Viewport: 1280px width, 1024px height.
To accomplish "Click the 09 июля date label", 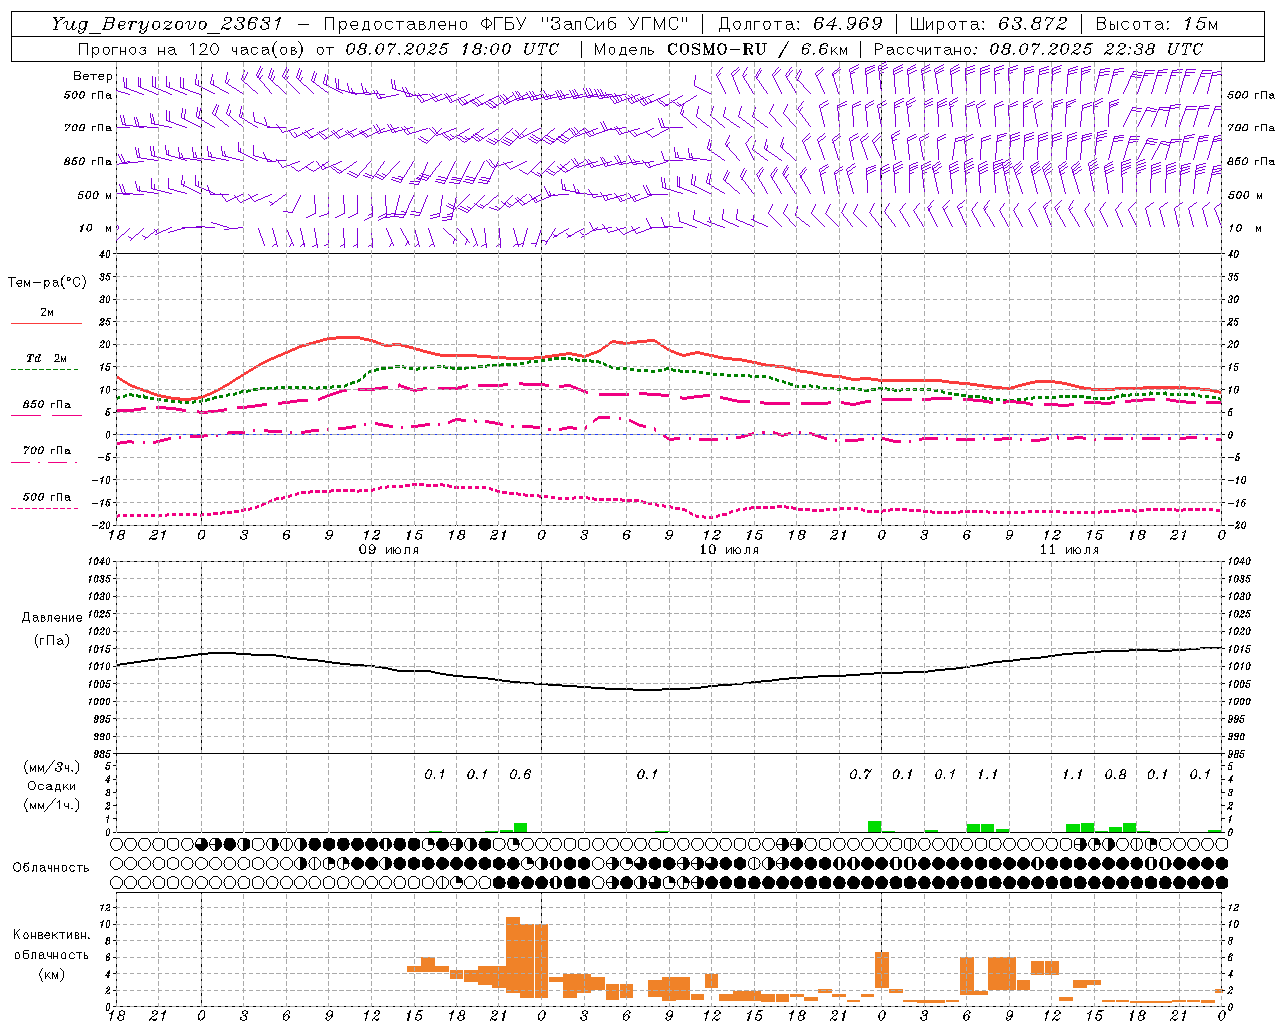I will point(389,550).
